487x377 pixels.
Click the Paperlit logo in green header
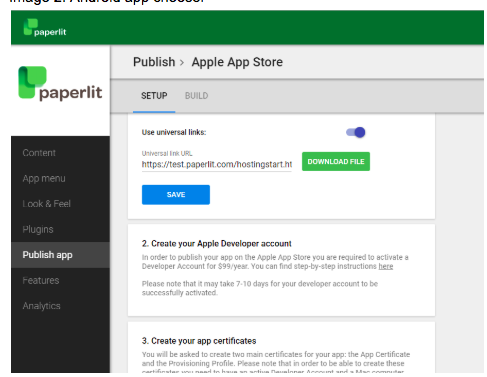(x=45, y=28)
